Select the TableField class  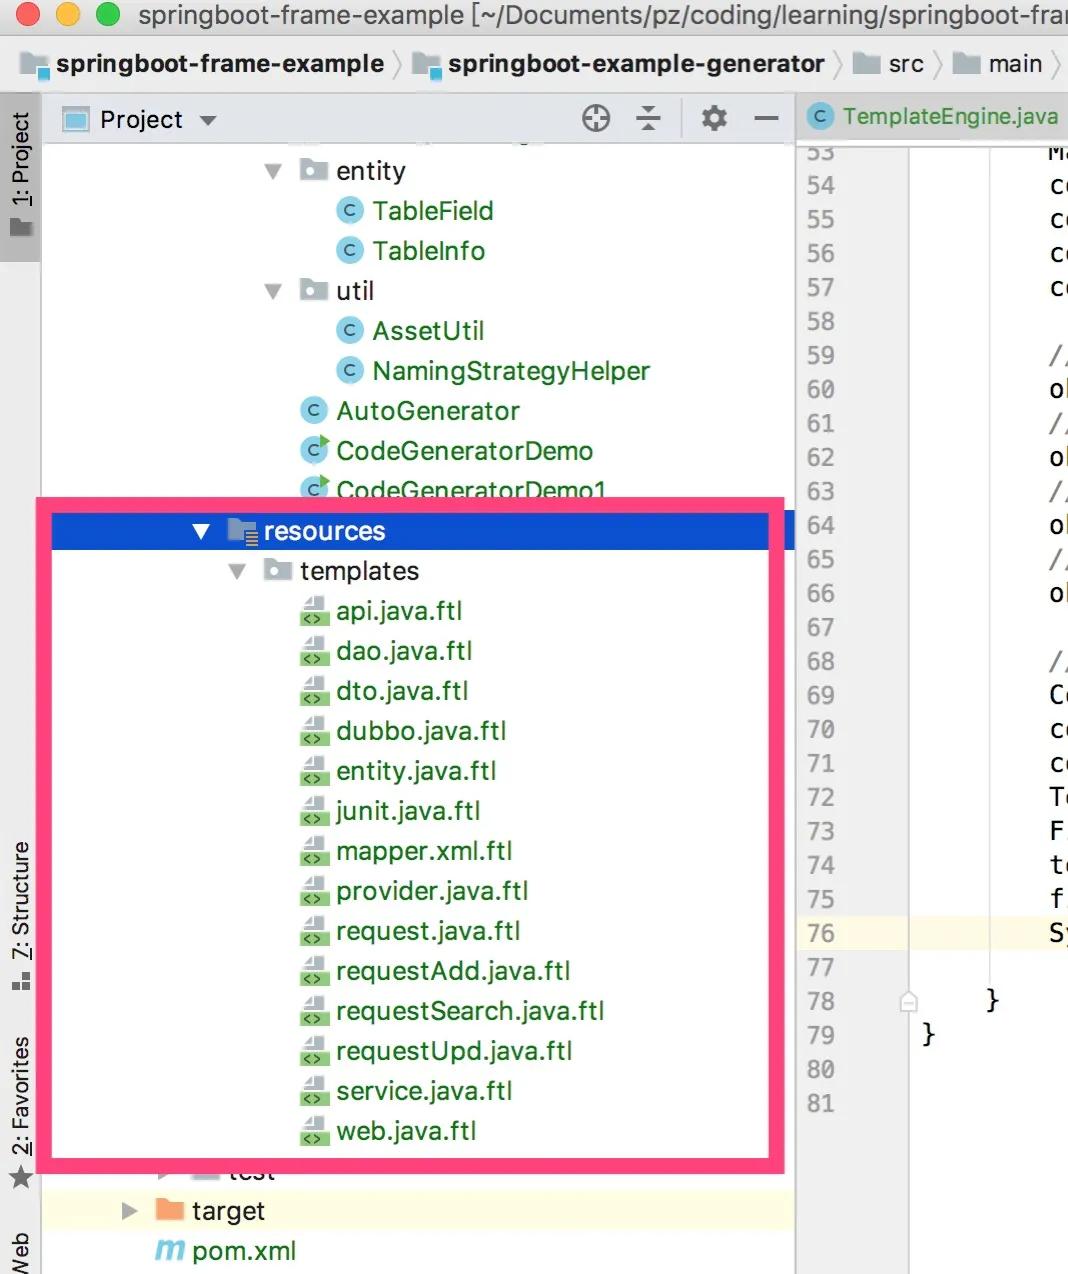(x=433, y=211)
